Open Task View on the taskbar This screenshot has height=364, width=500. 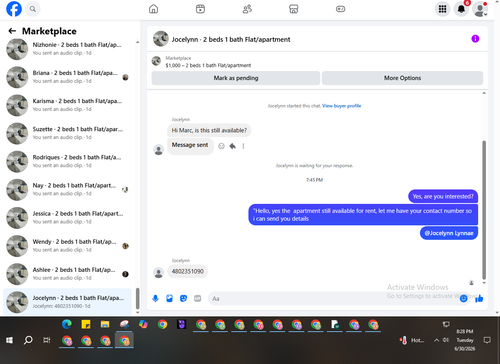tap(47, 340)
